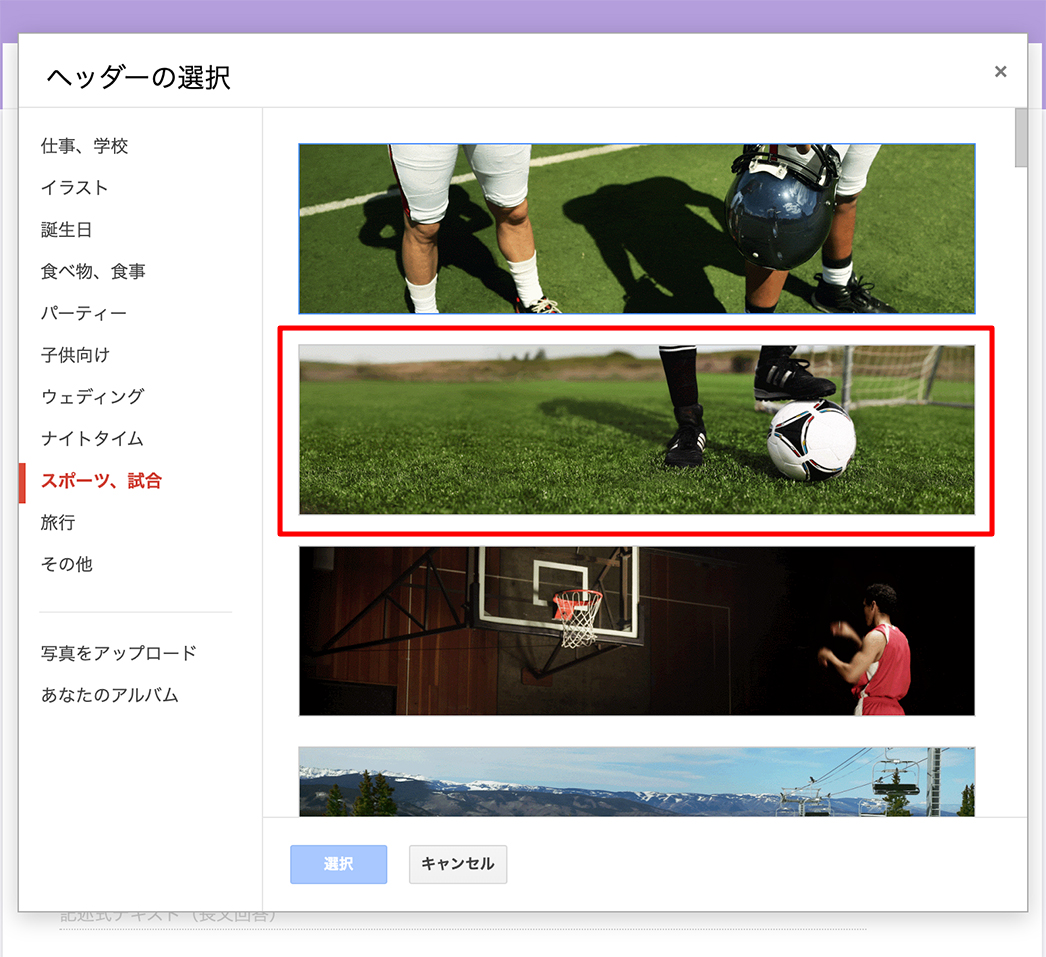Image resolution: width=1046 pixels, height=957 pixels.
Task: Open the ナイトタイム category
Action: point(92,439)
